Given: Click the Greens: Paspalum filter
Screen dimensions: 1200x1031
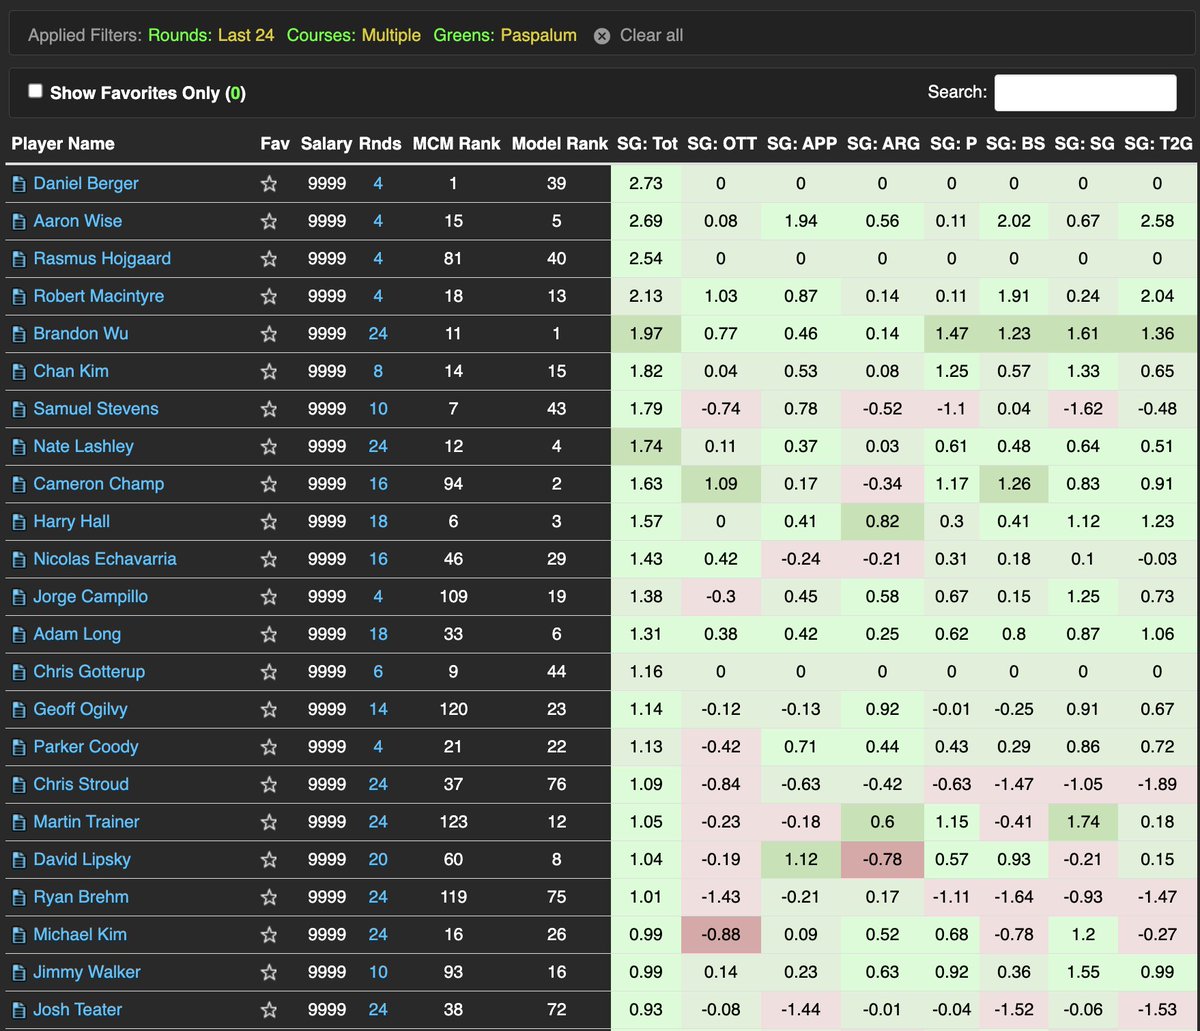Looking at the screenshot, I should coord(505,35).
